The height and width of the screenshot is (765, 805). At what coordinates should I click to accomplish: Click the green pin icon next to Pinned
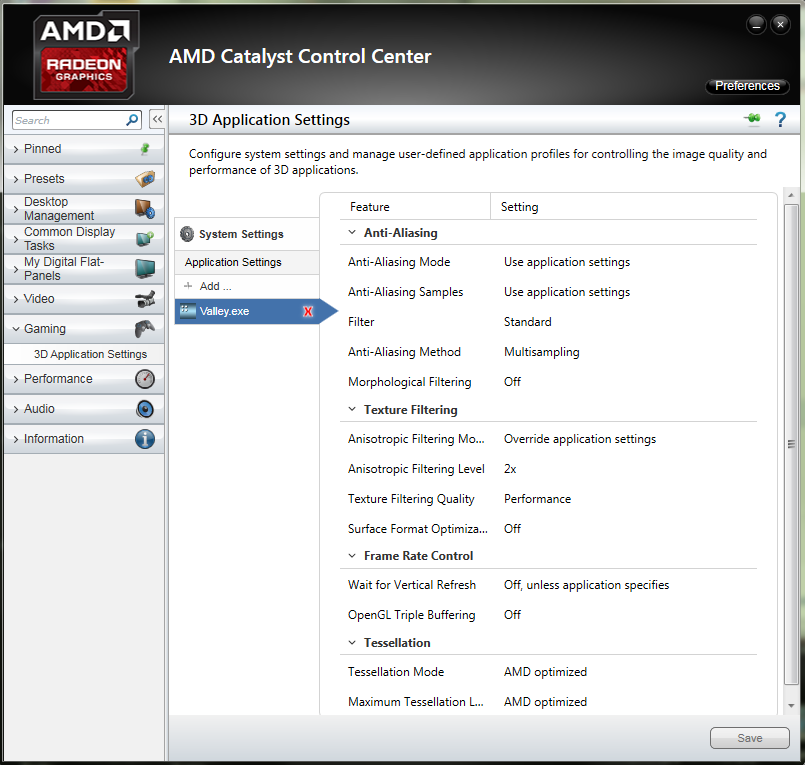(145, 149)
